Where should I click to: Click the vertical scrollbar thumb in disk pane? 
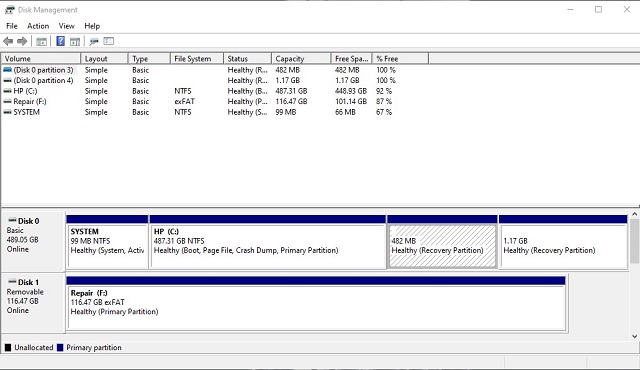635,241
